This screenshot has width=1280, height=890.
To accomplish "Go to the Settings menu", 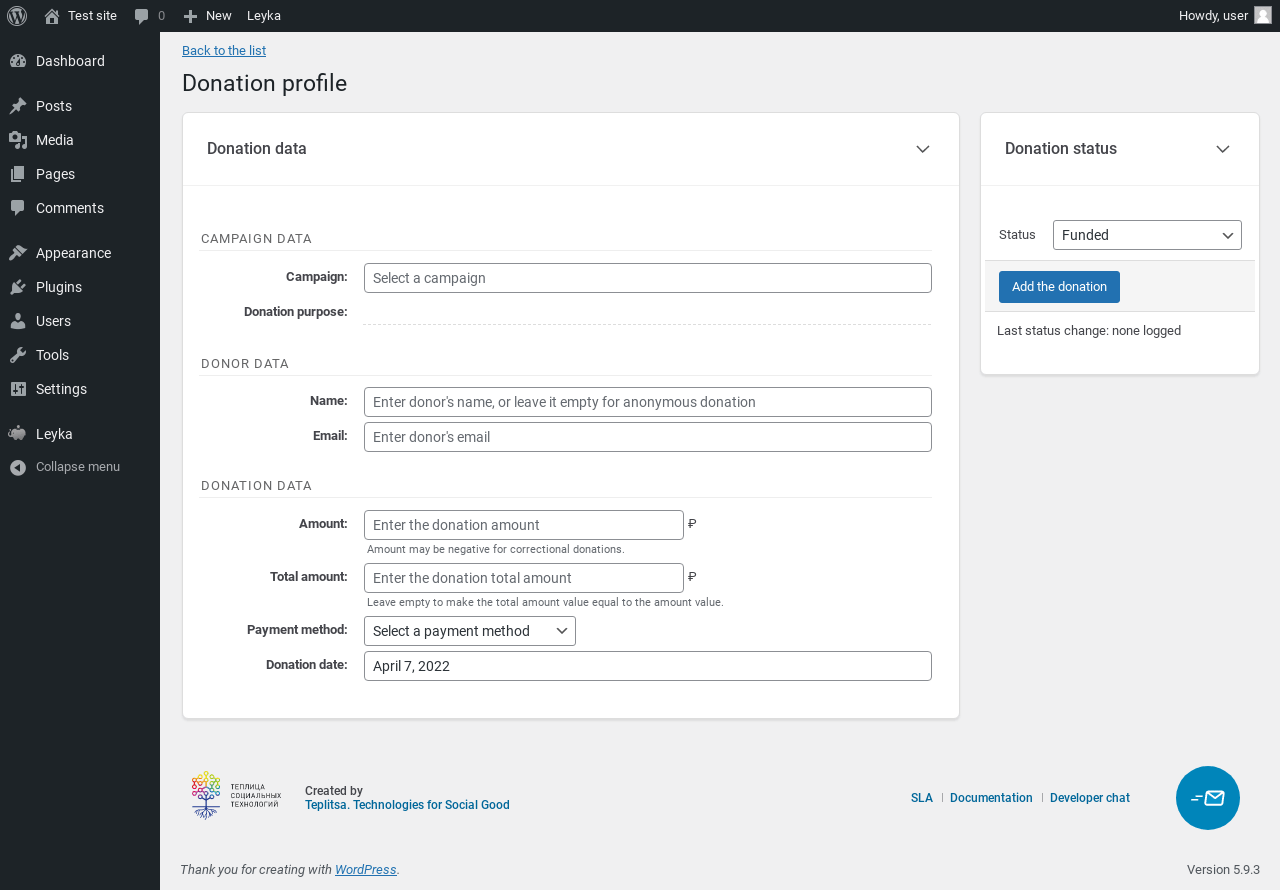I will (61, 389).
